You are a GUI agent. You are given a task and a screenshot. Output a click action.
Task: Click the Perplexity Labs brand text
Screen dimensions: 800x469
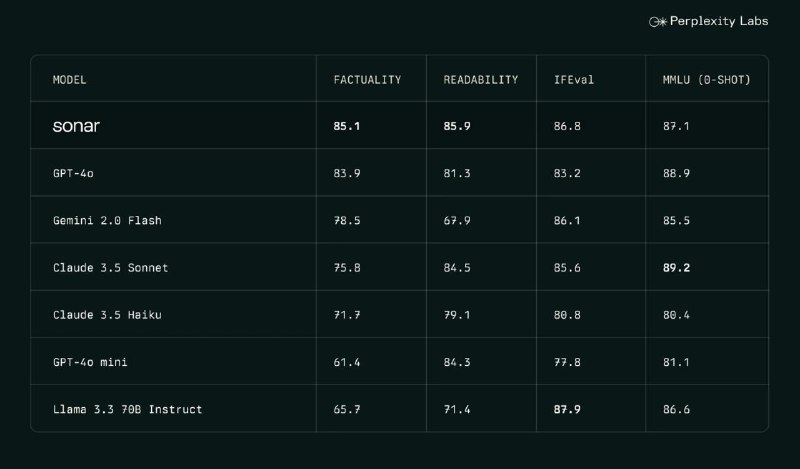[719, 21]
